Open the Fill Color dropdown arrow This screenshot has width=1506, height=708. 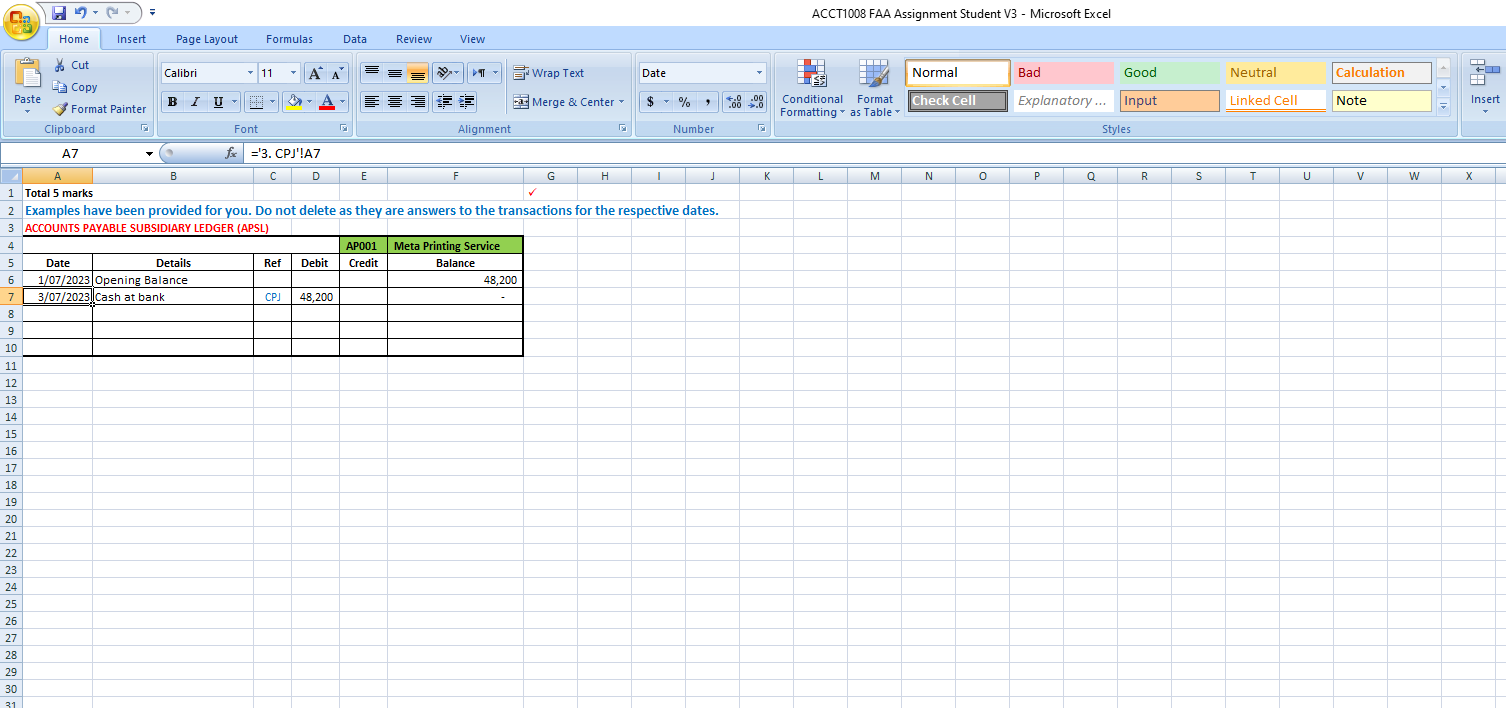[x=307, y=102]
